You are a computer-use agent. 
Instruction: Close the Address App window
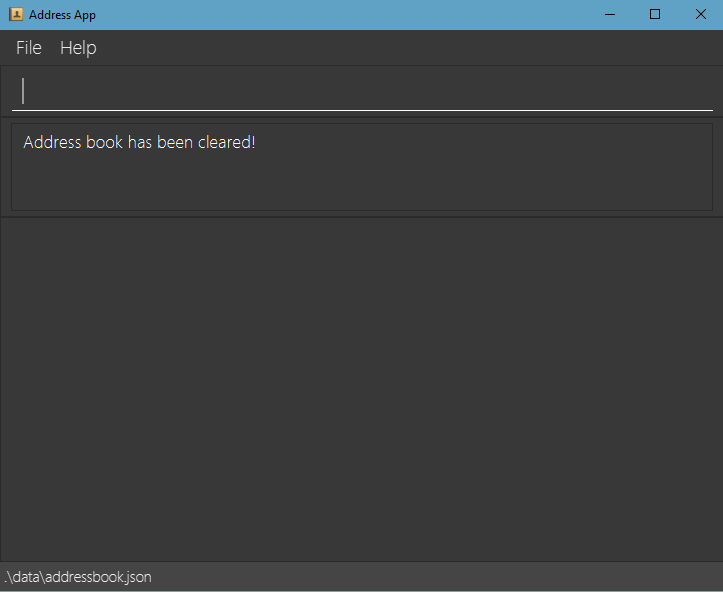coord(700,14)
